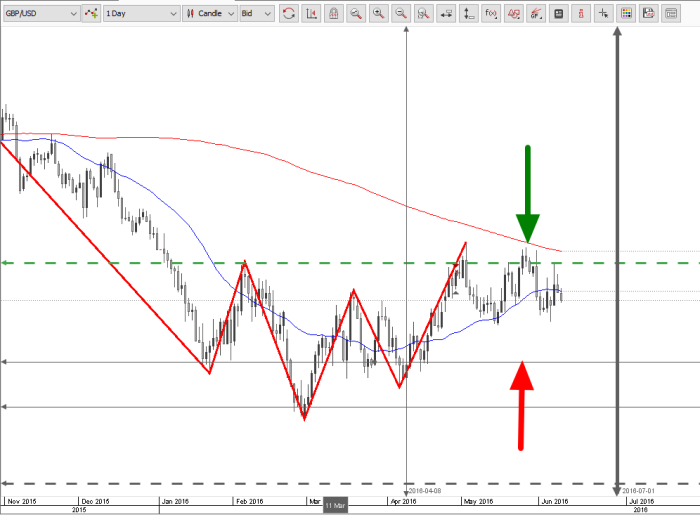Viewport: 700px width, 515px height.
Task: Click the '11 Mar' time axis marker
Action: point(335,505)
